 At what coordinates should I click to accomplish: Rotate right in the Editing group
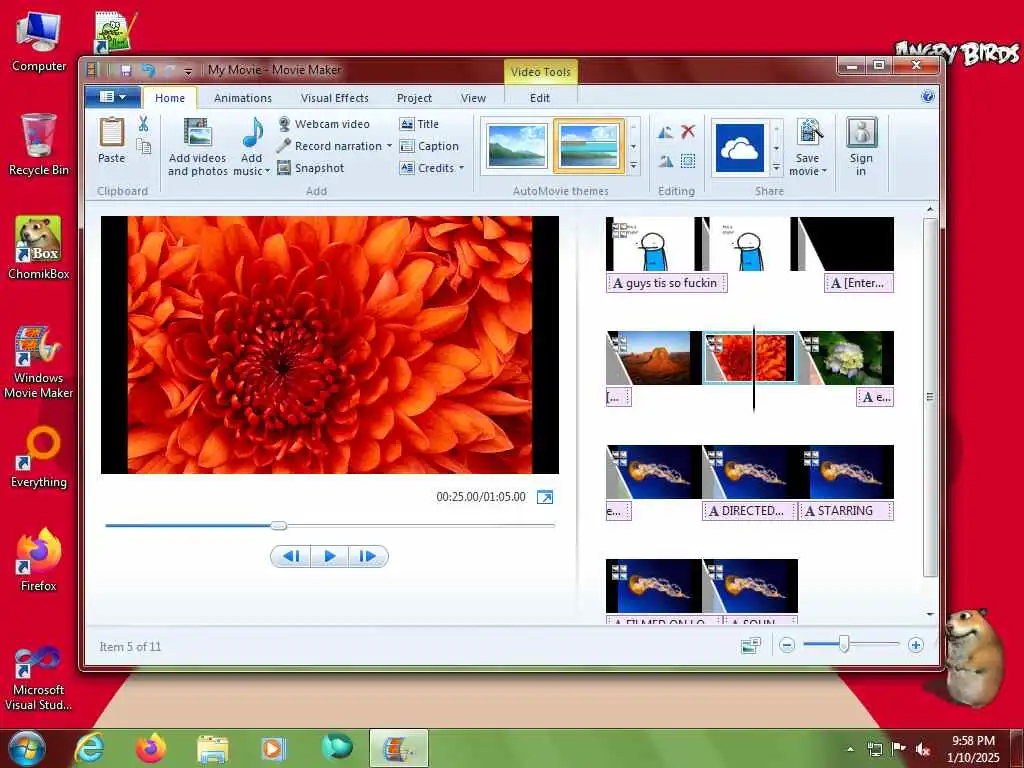pos(665,161)
